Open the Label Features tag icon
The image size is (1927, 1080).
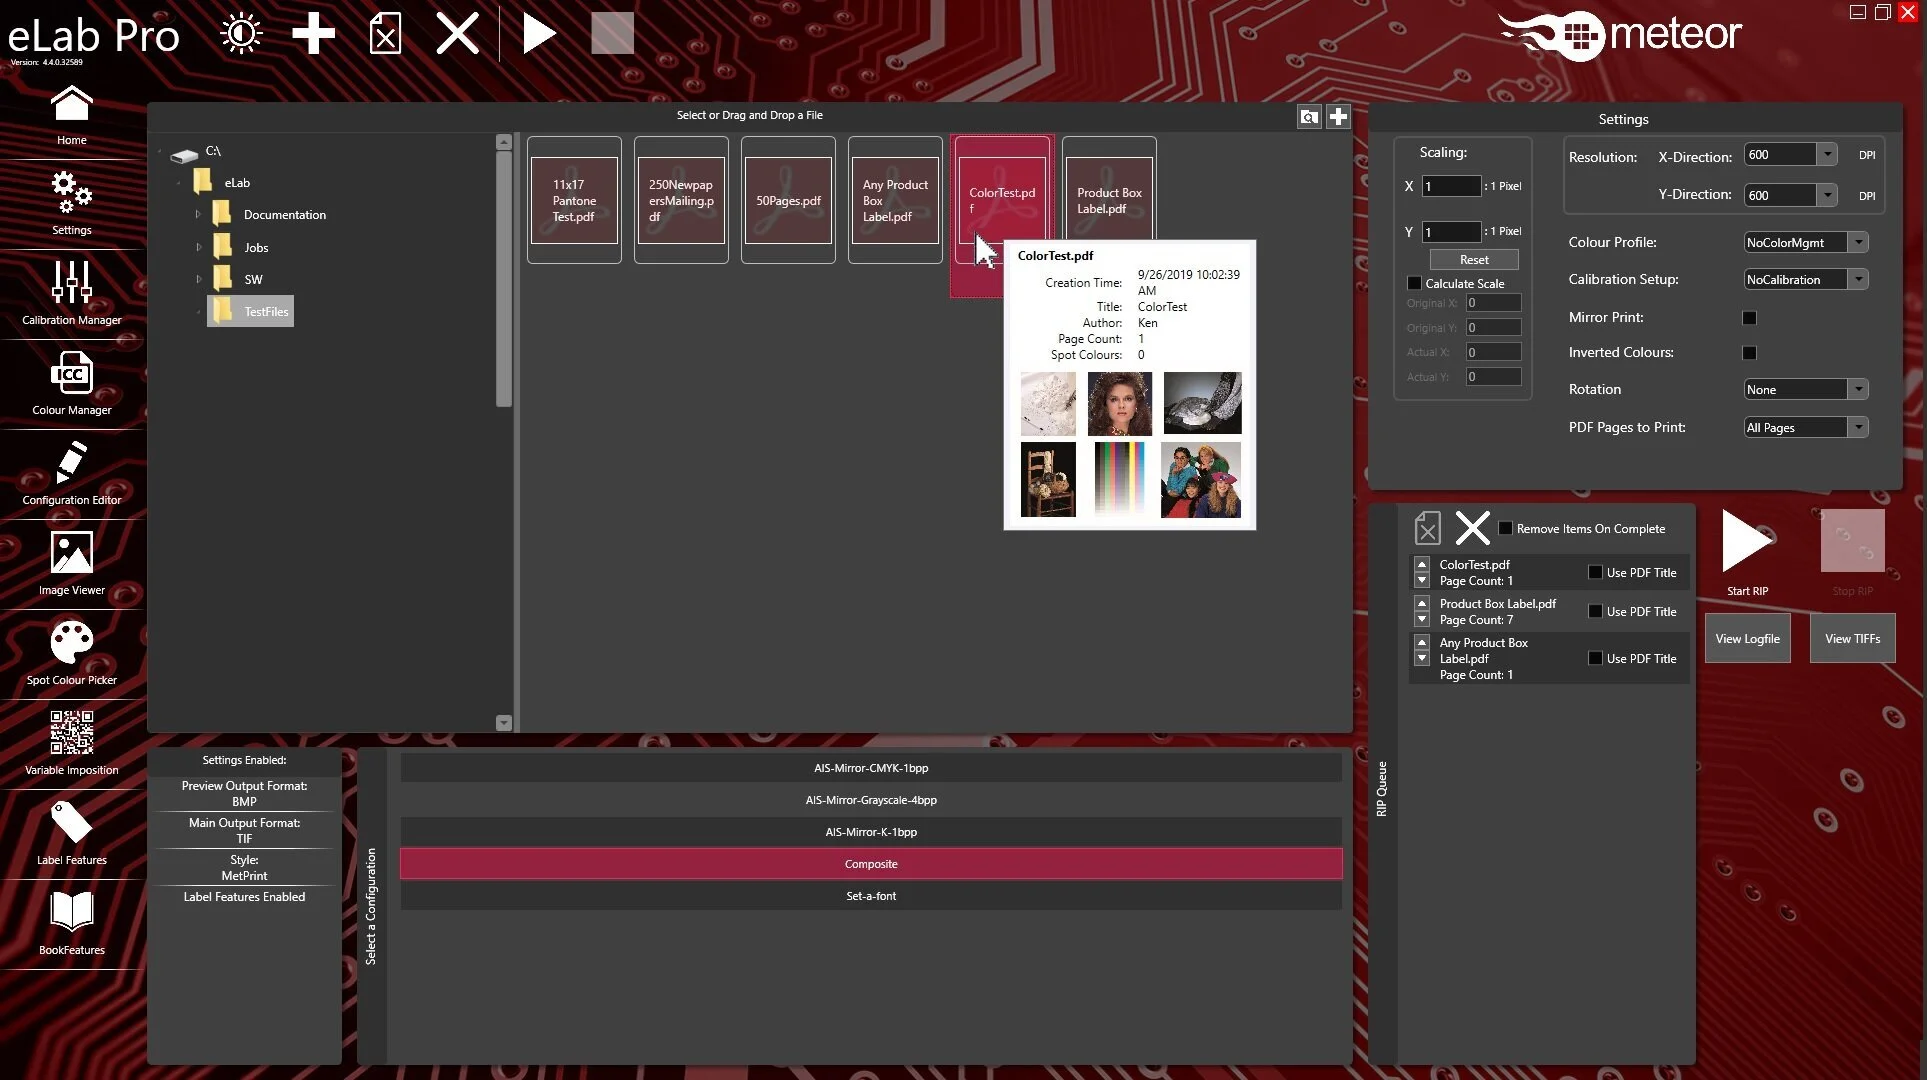point(71,823)
